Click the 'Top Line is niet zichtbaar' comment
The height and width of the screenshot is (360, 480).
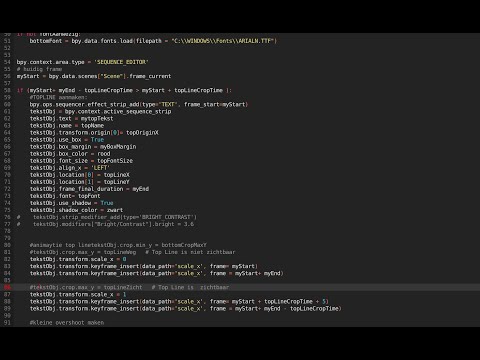[x=190, y=252]
